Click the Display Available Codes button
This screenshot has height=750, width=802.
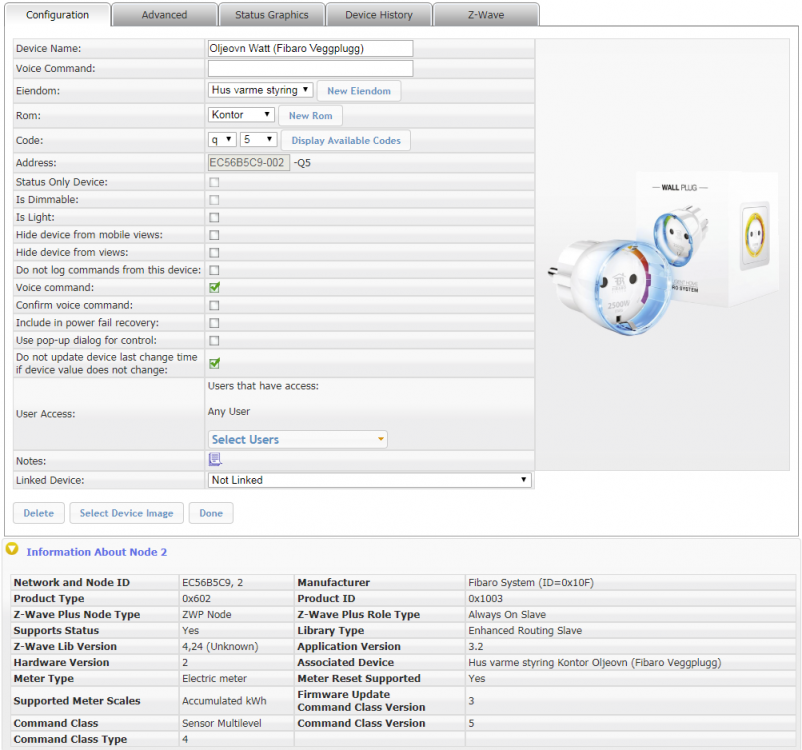346,141
